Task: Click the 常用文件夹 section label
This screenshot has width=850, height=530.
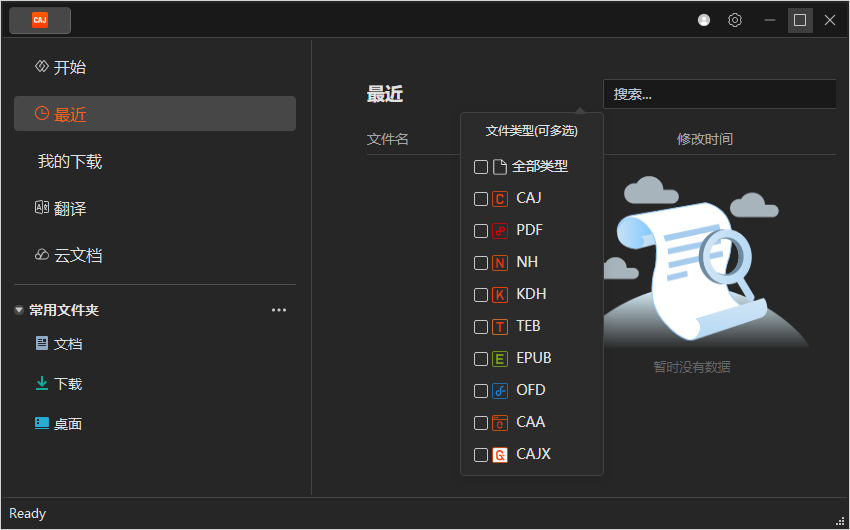Action: (64, 310)
